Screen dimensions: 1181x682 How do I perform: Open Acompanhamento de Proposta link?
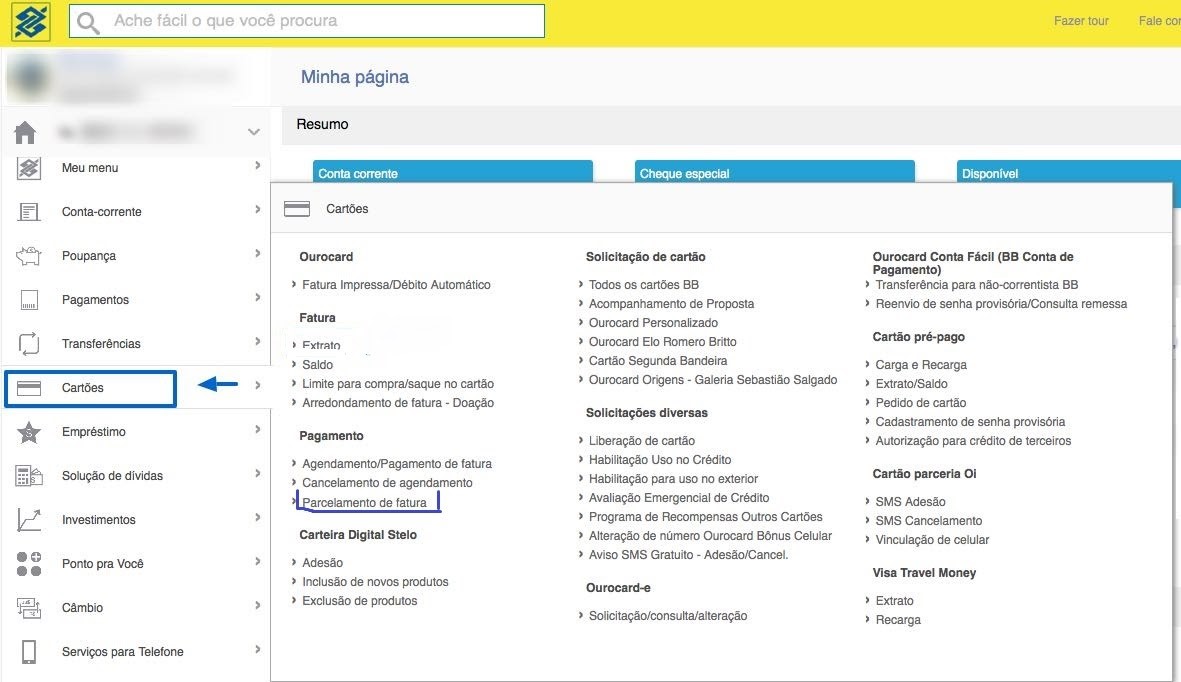(x=671, y=304)
